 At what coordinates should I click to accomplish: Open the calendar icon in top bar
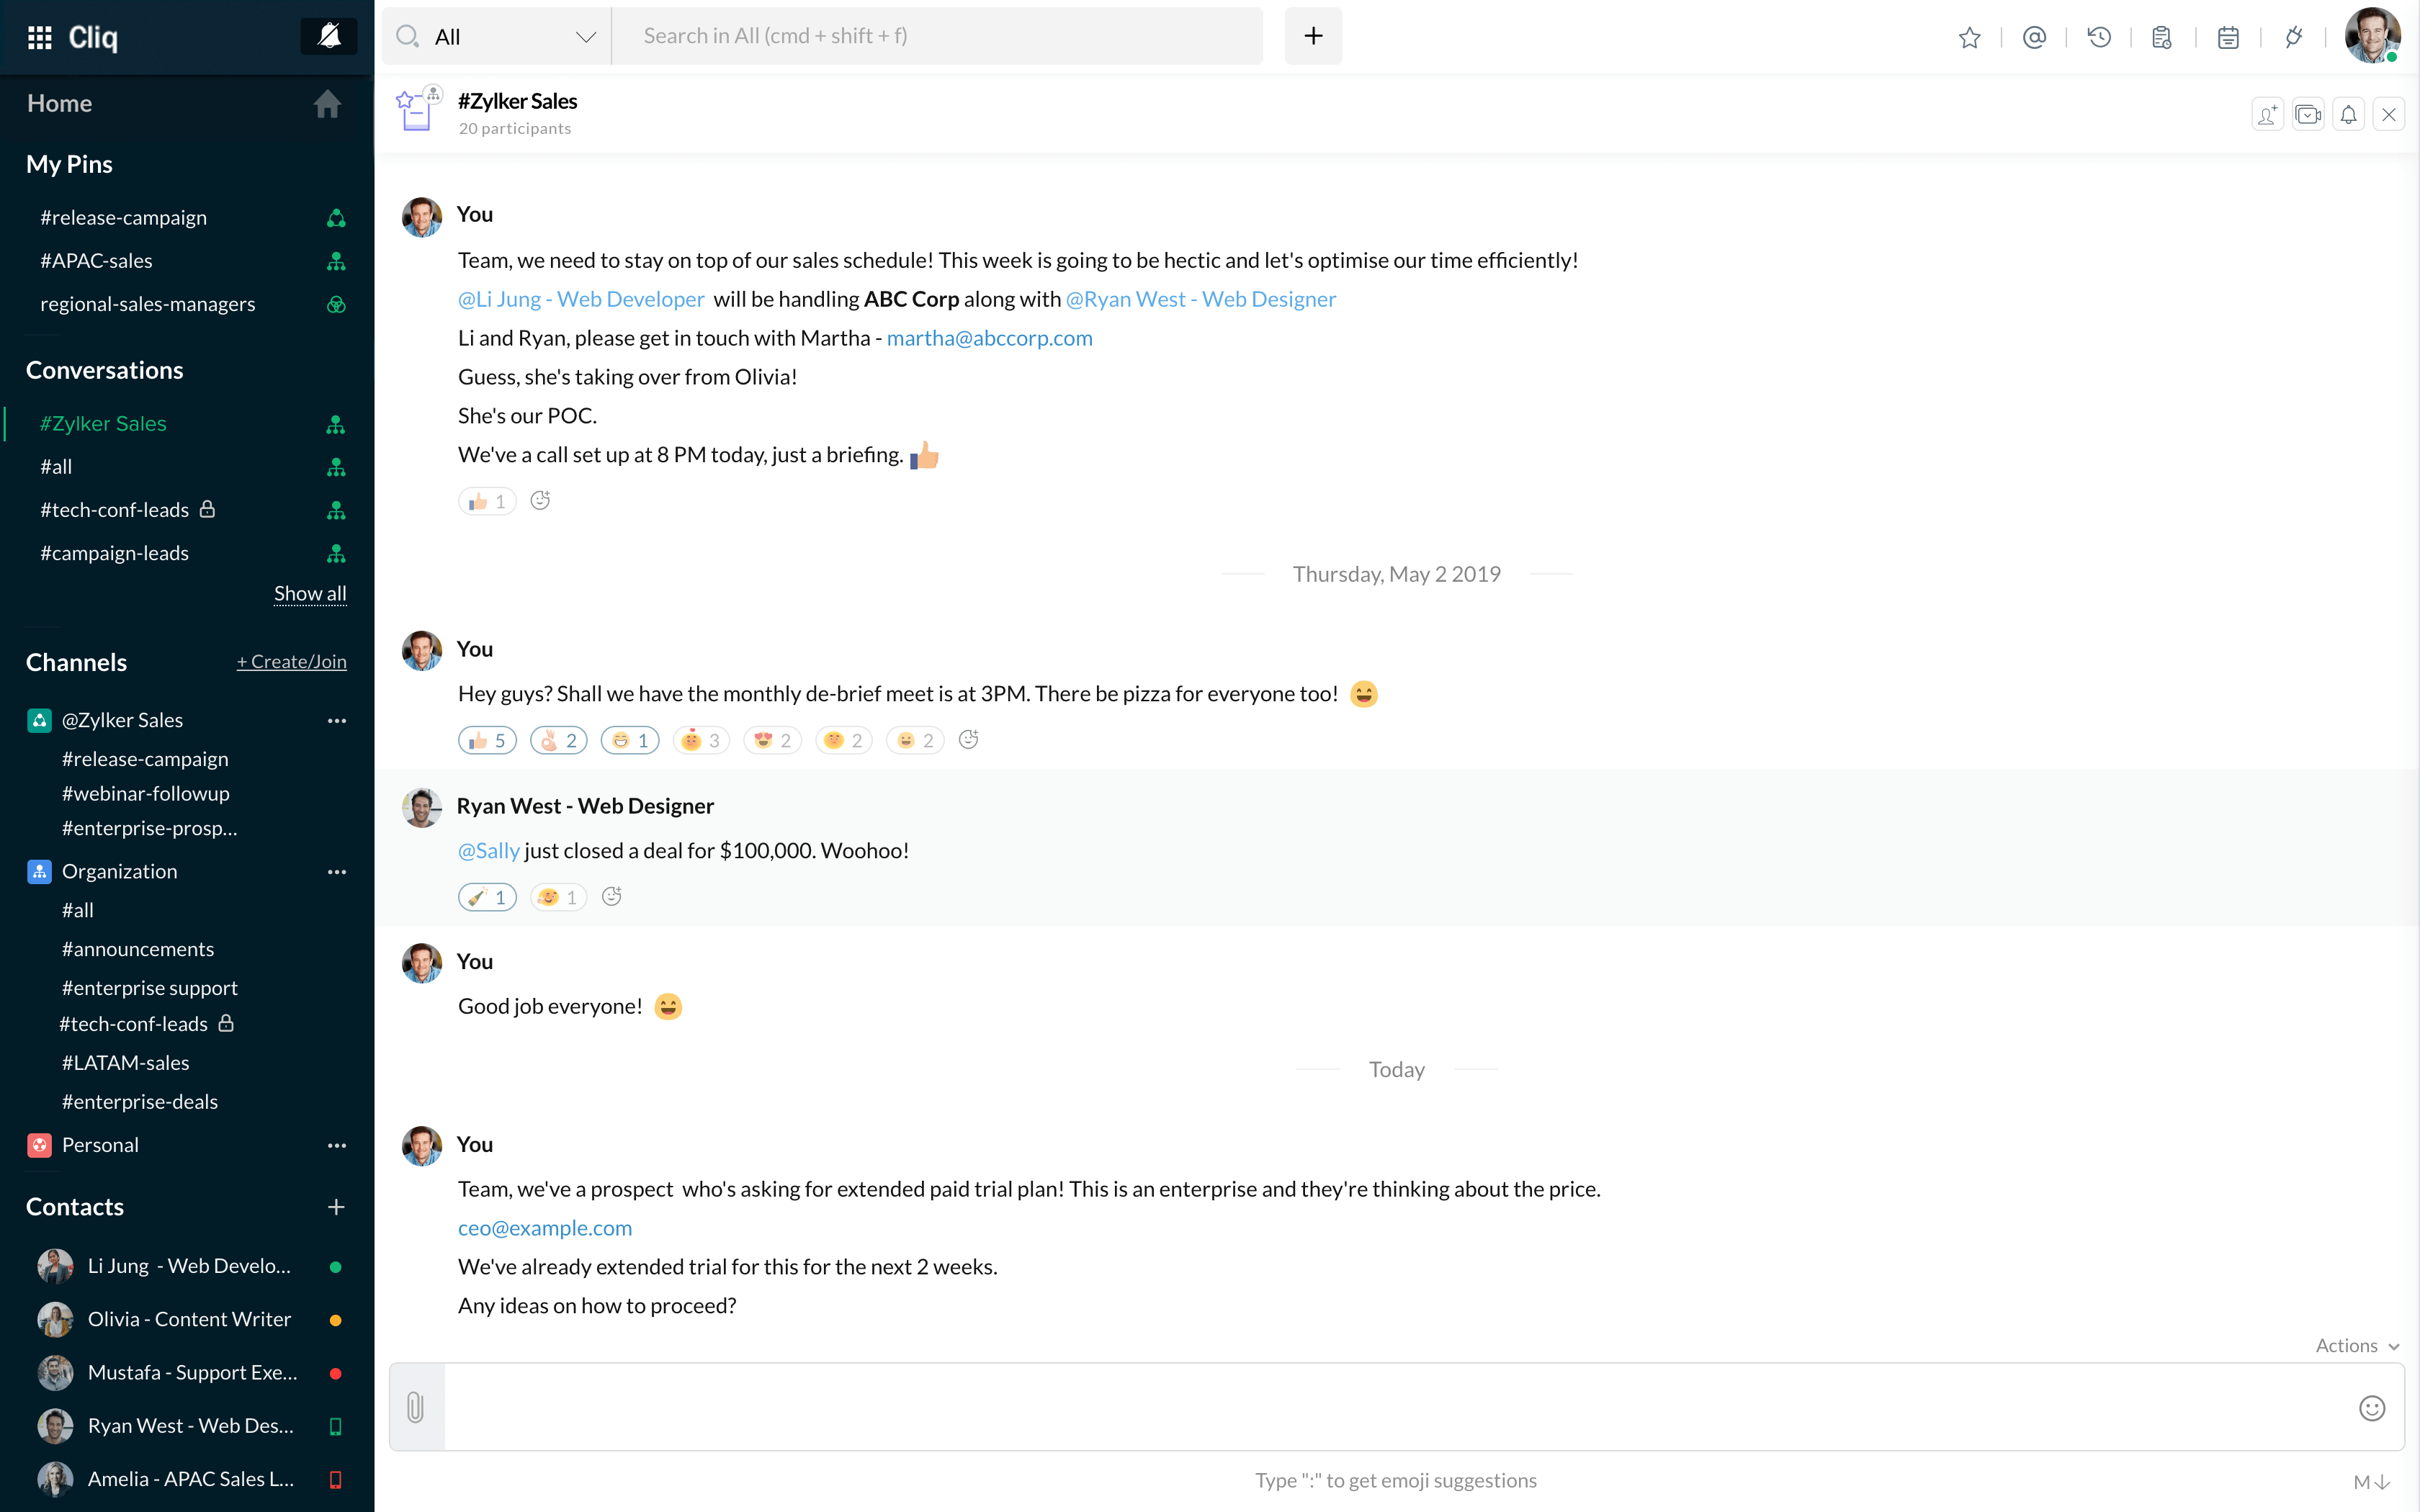(2228, 37)
